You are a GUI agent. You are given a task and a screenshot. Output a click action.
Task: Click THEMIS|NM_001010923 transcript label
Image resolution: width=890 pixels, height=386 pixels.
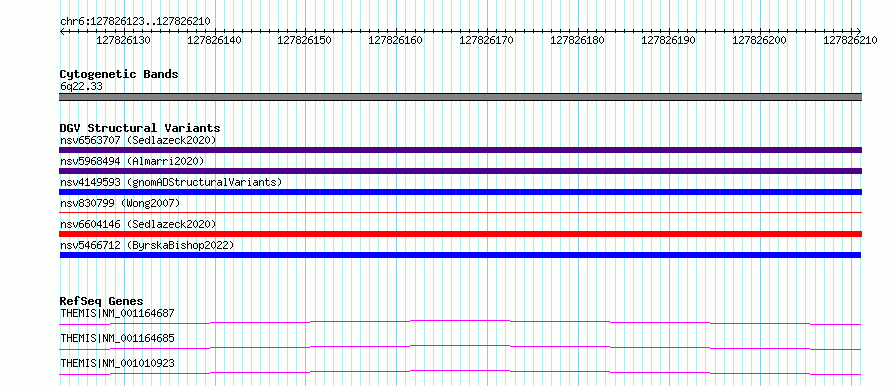pos(117,363)
